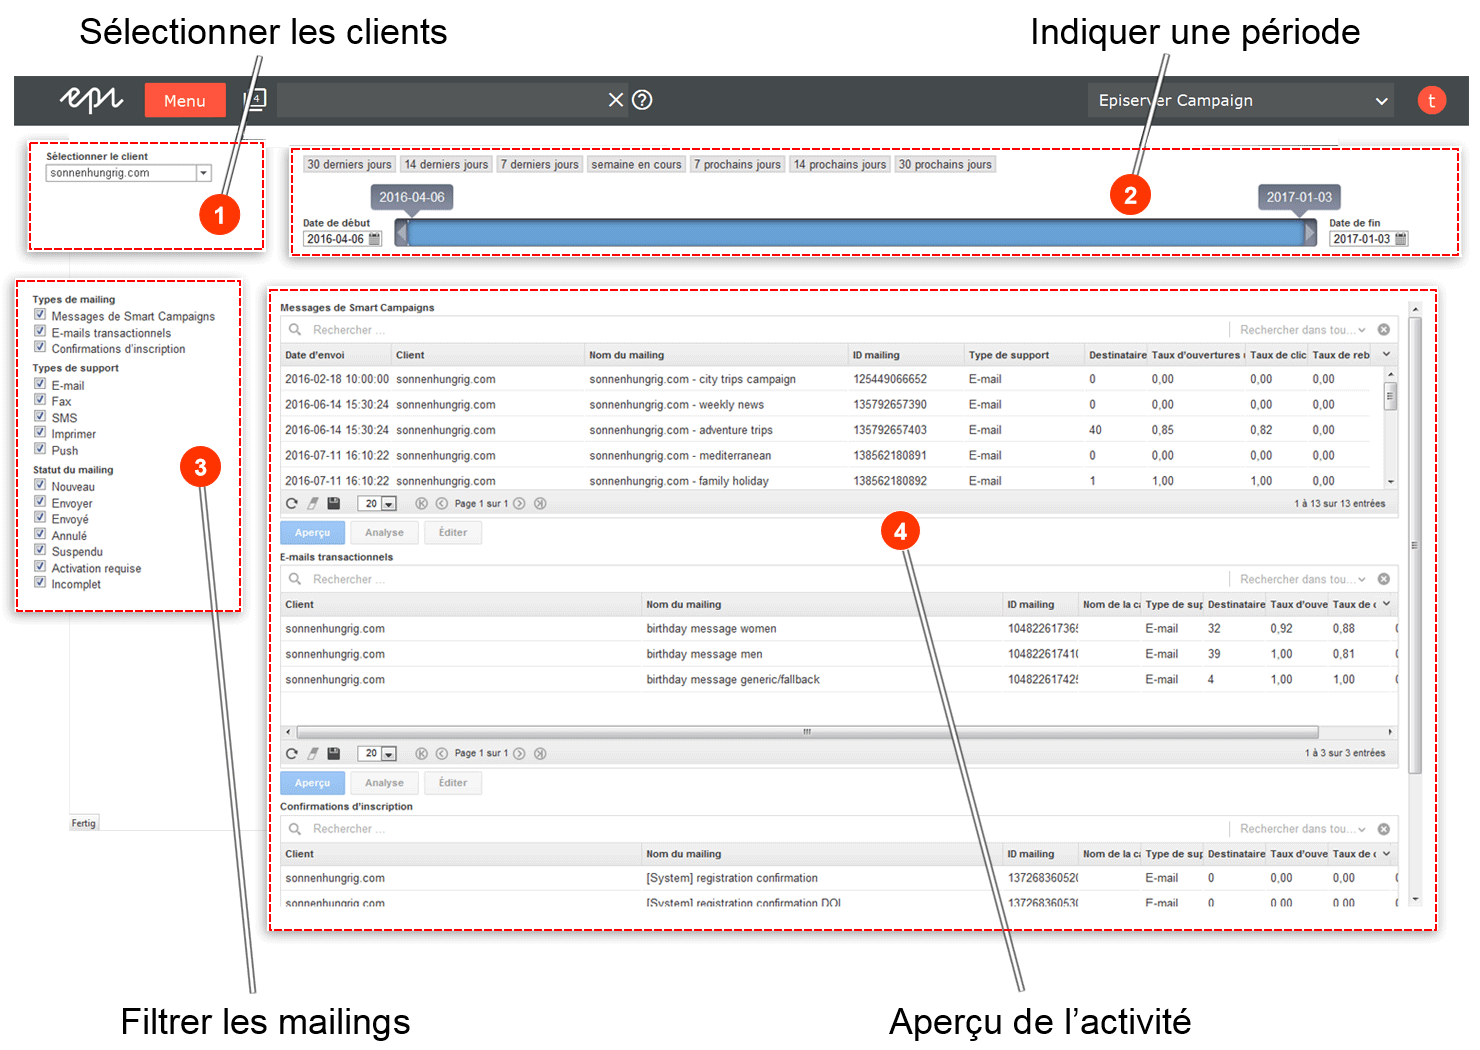Viewport: 1480px width, 1050px height.
Task: Open 'Rechercher dans tou...' for Confirmations d'inscription
Action: tap(1302, 829)
